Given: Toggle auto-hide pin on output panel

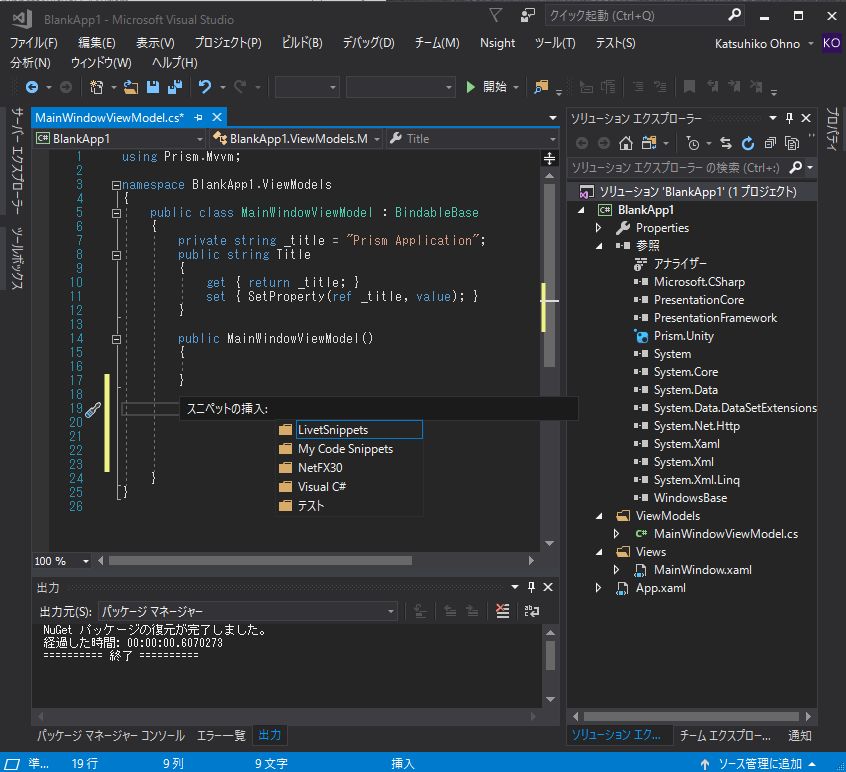Looking at the screenshot, I should [531, 587].
